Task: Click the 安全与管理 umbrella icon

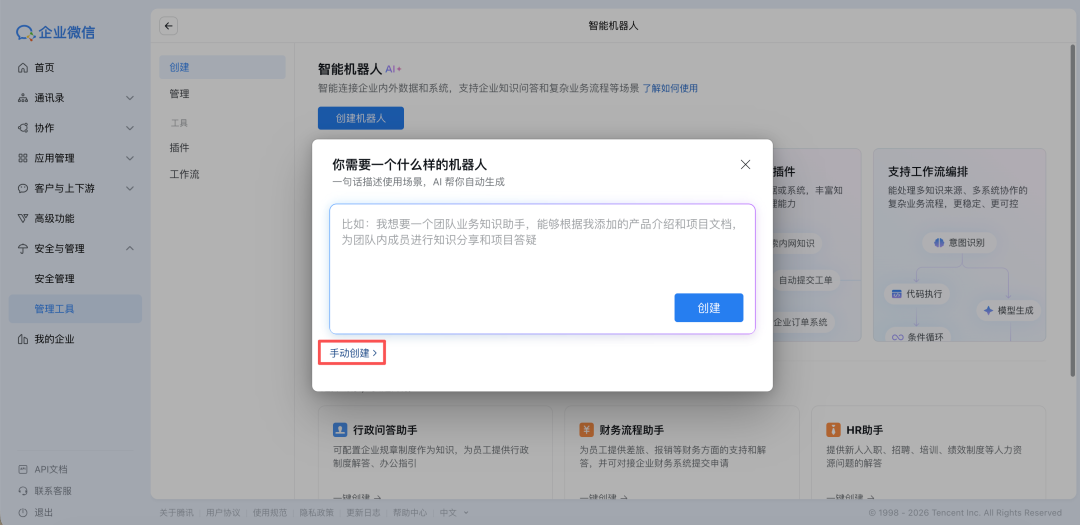Action: click(23, 249)
